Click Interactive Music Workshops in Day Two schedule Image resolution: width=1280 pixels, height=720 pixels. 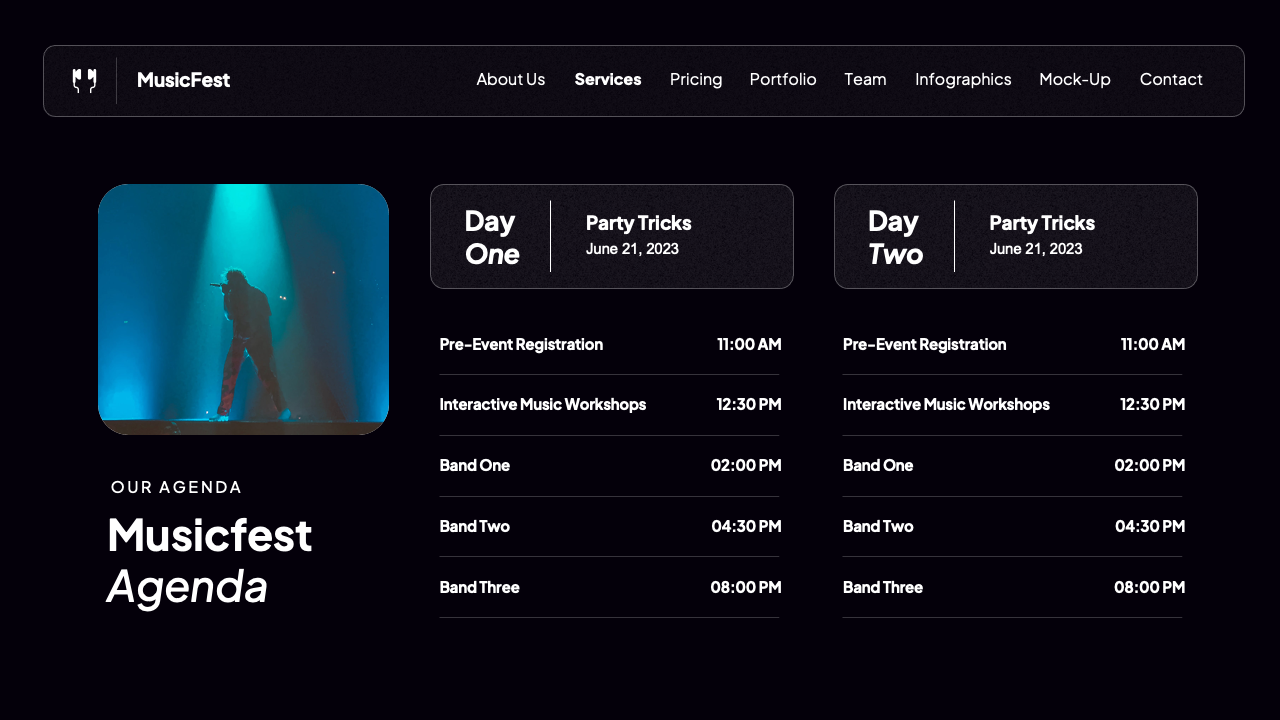point(946,404)
